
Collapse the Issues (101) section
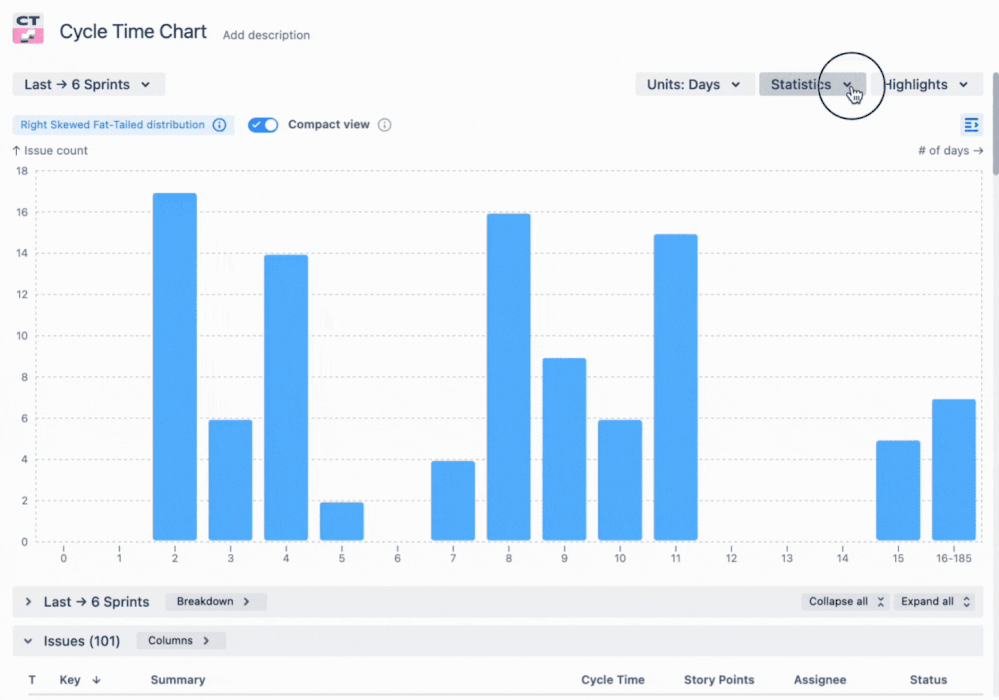coord(27,640)
